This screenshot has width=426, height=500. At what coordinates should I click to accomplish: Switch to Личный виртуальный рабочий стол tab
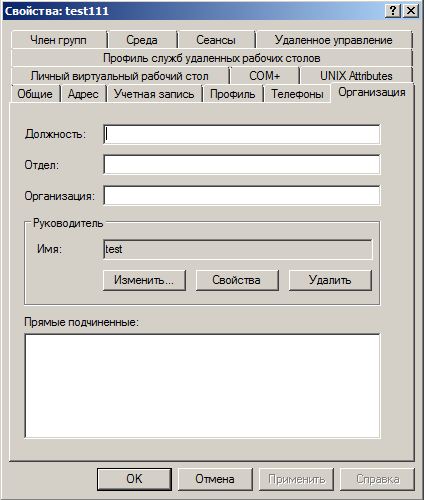pos(120,76)
